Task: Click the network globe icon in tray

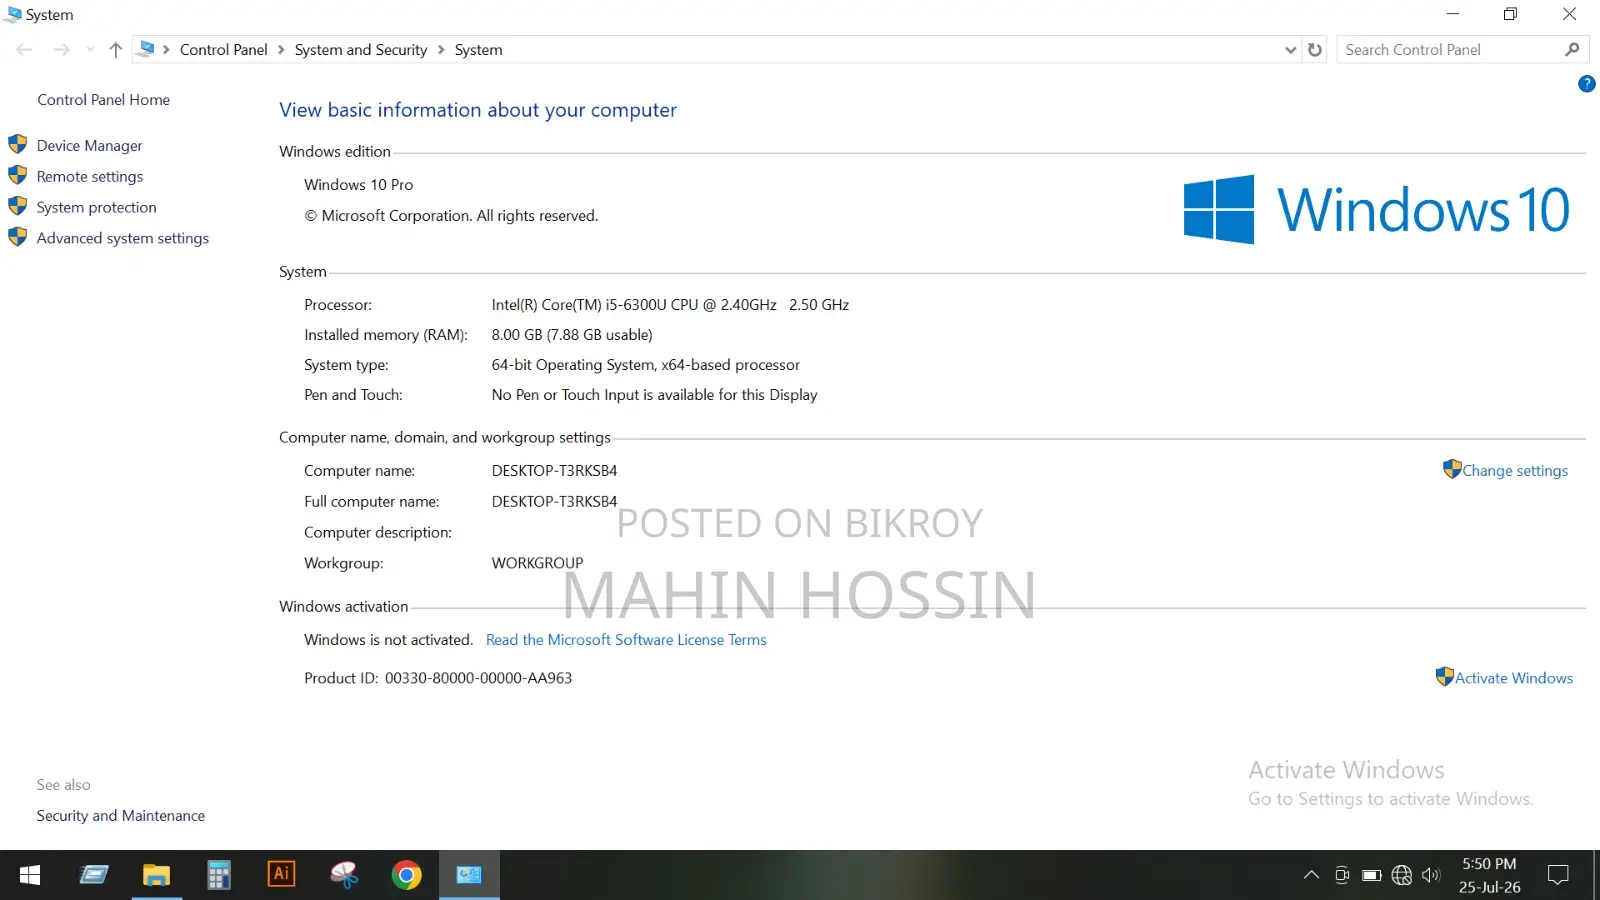Action: pos(1402,875)
